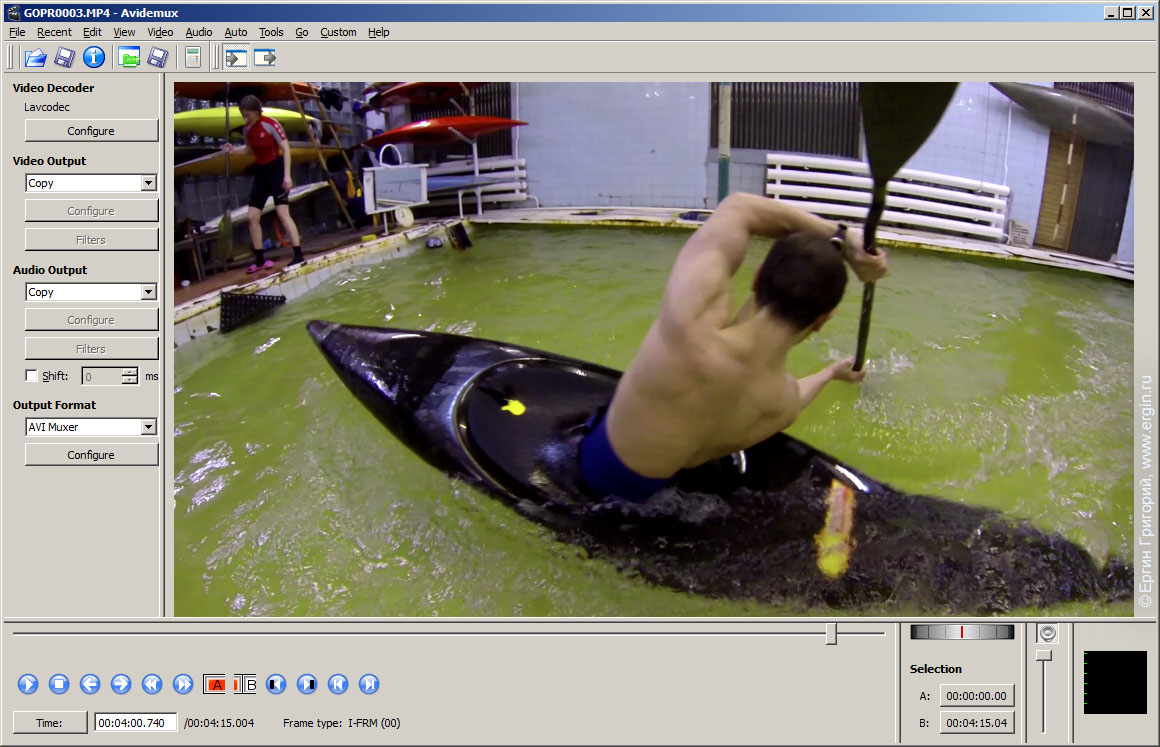Viewport: 1160px width, 747px height.
Task: Stop video playback
Action: (x=59, y=684)
